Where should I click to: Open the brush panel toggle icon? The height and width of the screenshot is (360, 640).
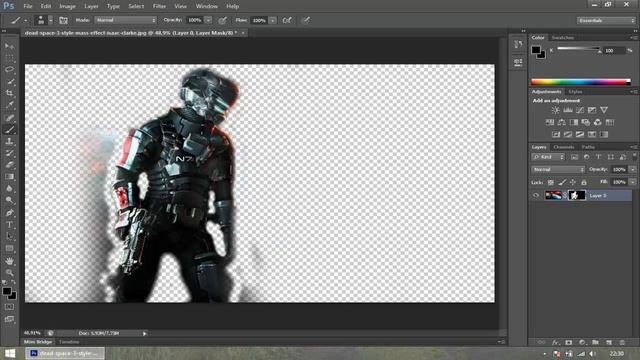tap(64, 20)
